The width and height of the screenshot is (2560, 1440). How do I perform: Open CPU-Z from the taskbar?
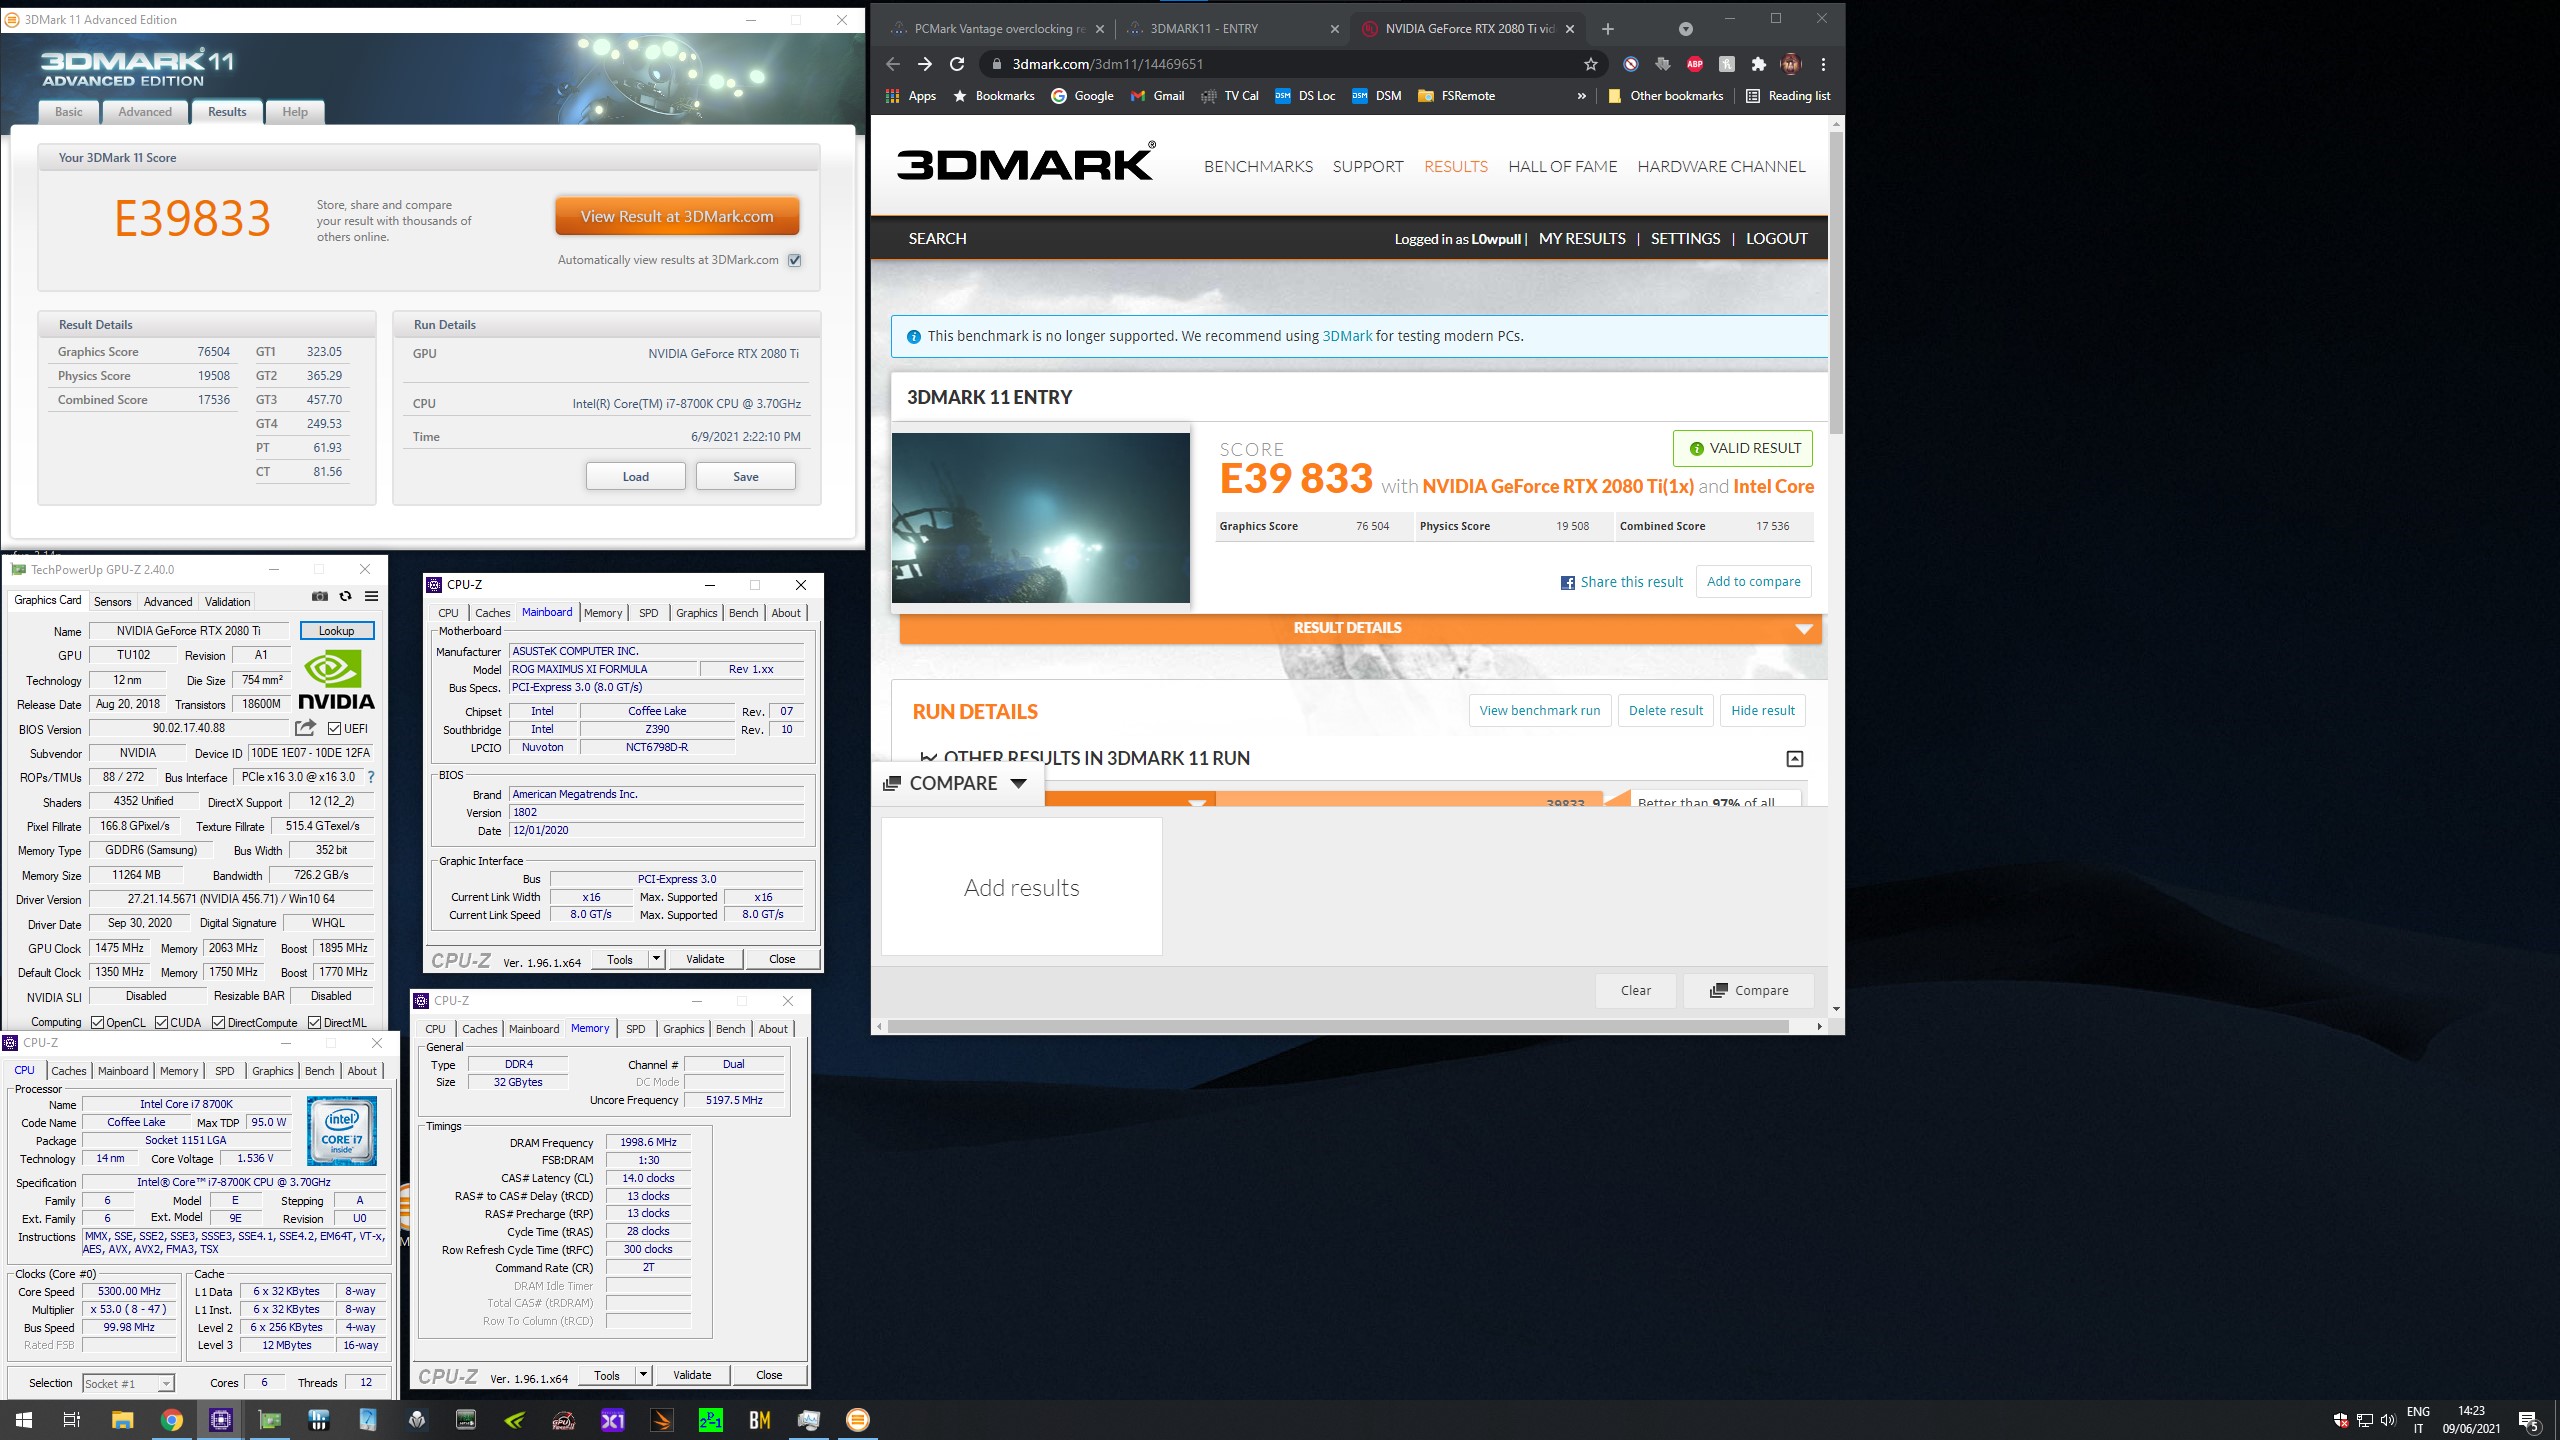[x=221, y=1420]
